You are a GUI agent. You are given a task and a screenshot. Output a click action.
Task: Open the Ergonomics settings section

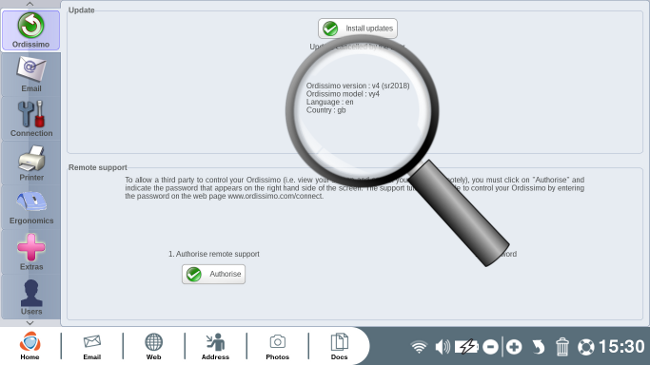click(31, 207)
